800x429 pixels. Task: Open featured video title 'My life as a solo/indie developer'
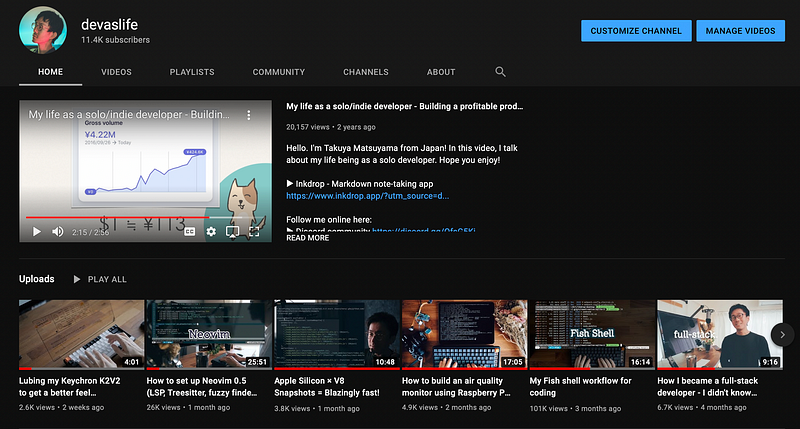[405, 106]
